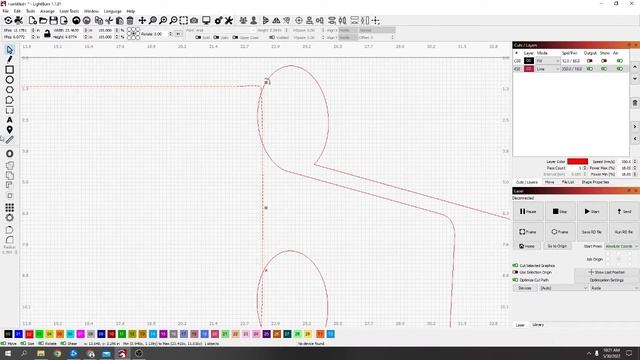
Task: Click the red Layer Color swatch
Action: 577,162
